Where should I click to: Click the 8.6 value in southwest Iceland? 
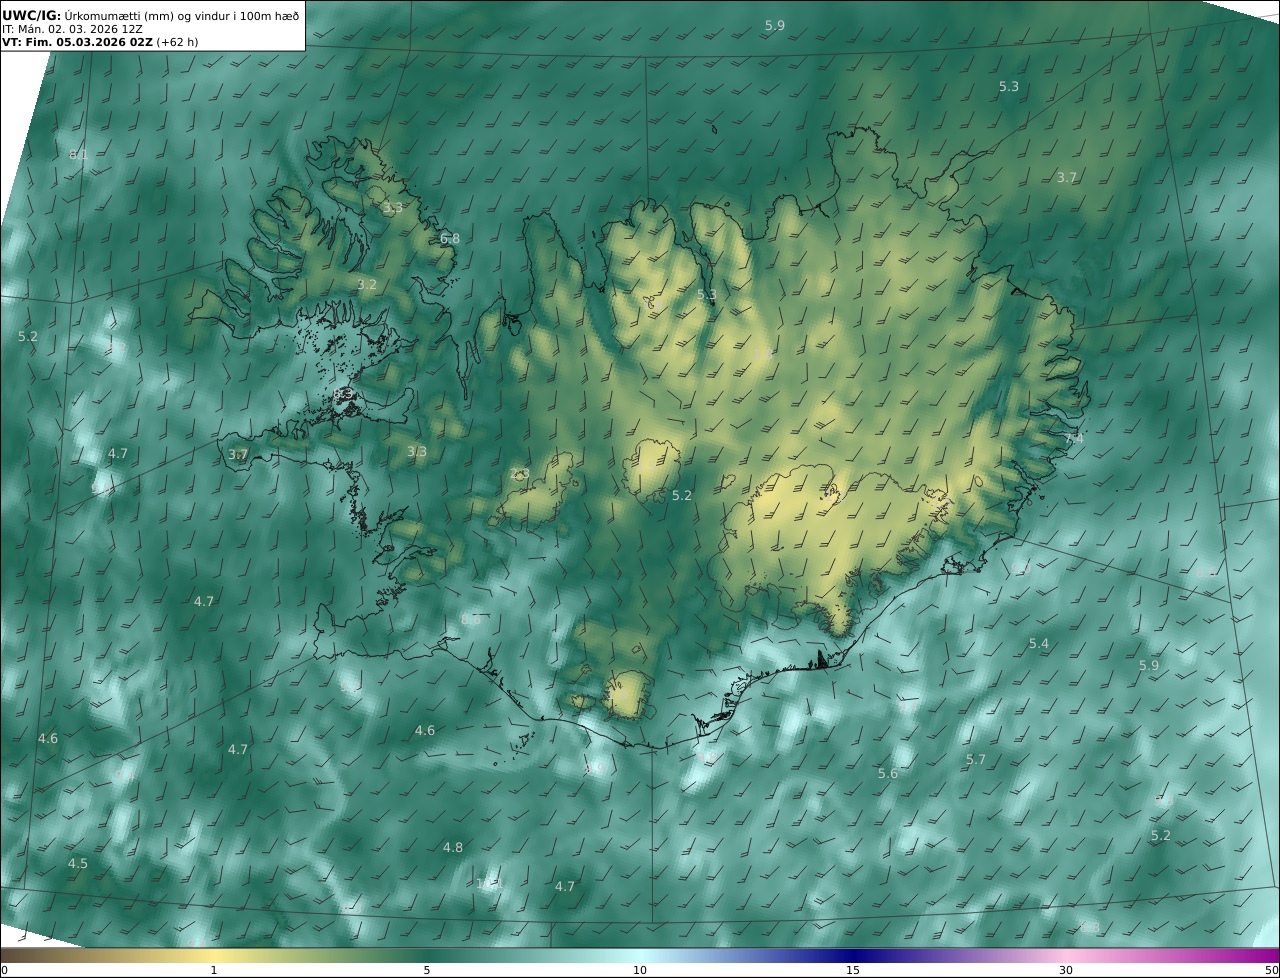[x=471, y=620]
